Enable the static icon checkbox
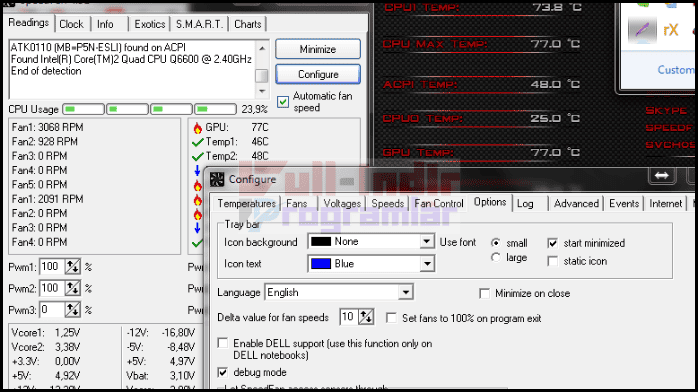The width and height of the screenshot is (698, 392). click(x=552, y=261)
